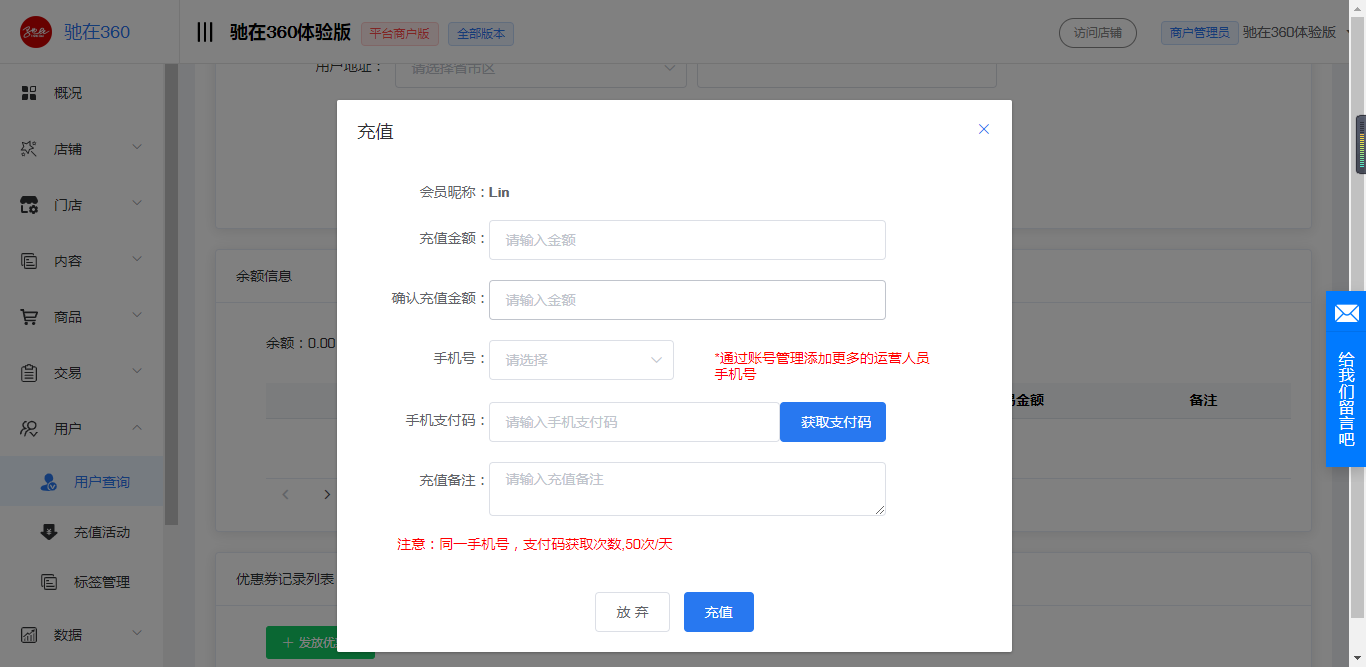This screenshot has width=1366, height=667.
Task: Close the 充值 dialog with the X icon
Action: [984, 129]
